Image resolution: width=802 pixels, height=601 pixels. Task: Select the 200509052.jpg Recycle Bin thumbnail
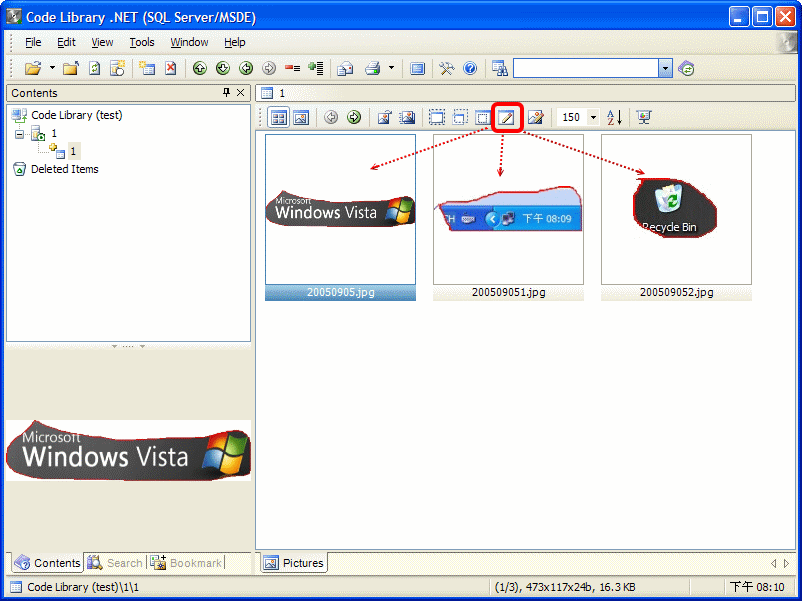coord(676,217)
